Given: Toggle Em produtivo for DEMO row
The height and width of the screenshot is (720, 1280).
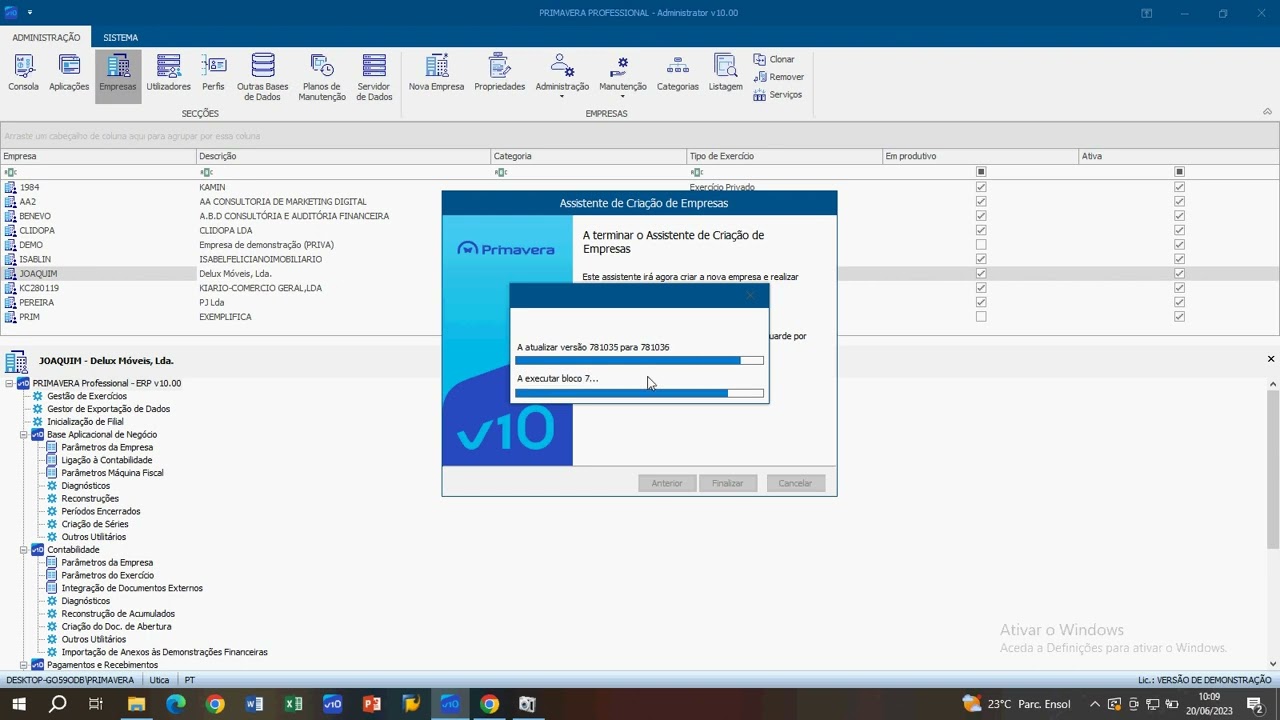Looking at the screenshot, I should 981,245.
